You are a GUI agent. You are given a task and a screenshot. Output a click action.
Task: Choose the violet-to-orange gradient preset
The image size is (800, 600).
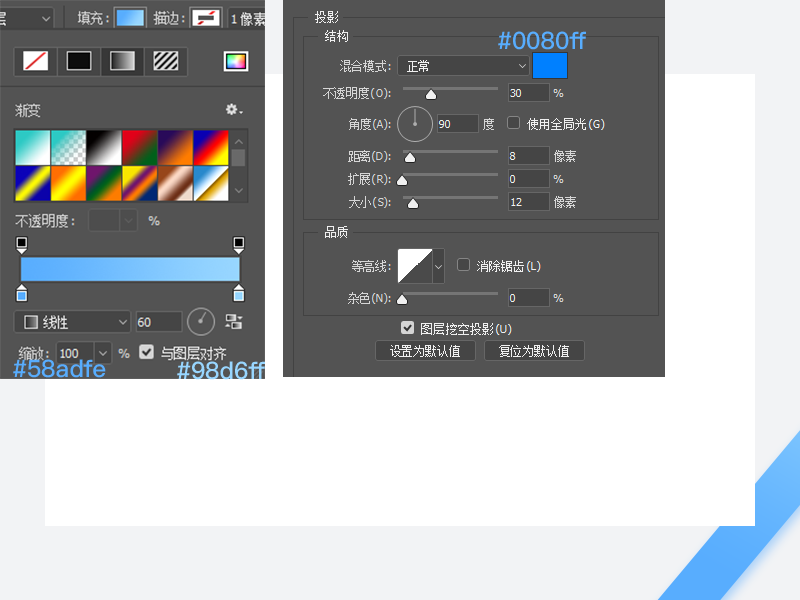click(176, 147)
